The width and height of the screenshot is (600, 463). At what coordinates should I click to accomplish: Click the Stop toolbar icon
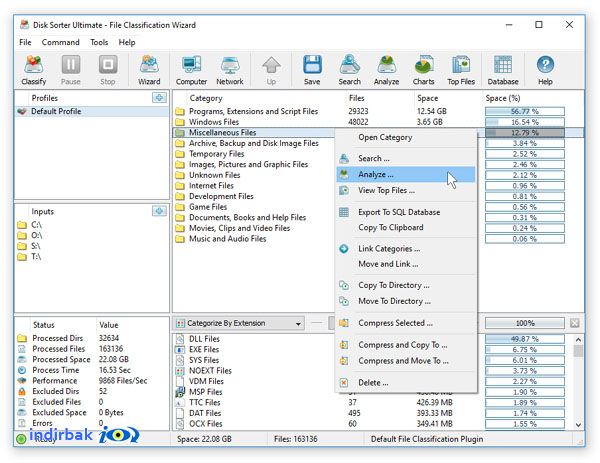[108, 70]
